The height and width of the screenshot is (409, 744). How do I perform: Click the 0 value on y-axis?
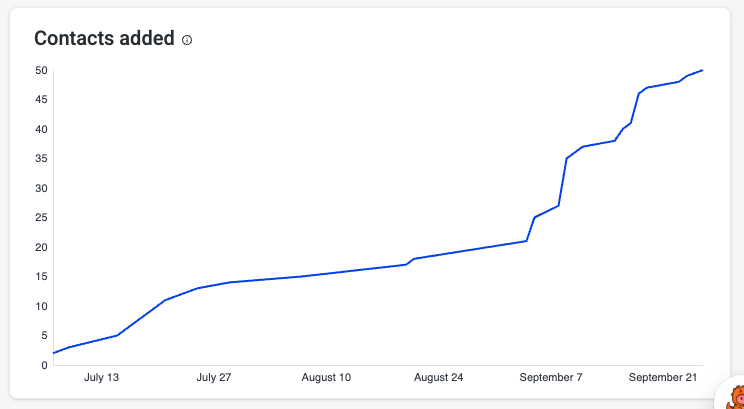click(44, 365)
